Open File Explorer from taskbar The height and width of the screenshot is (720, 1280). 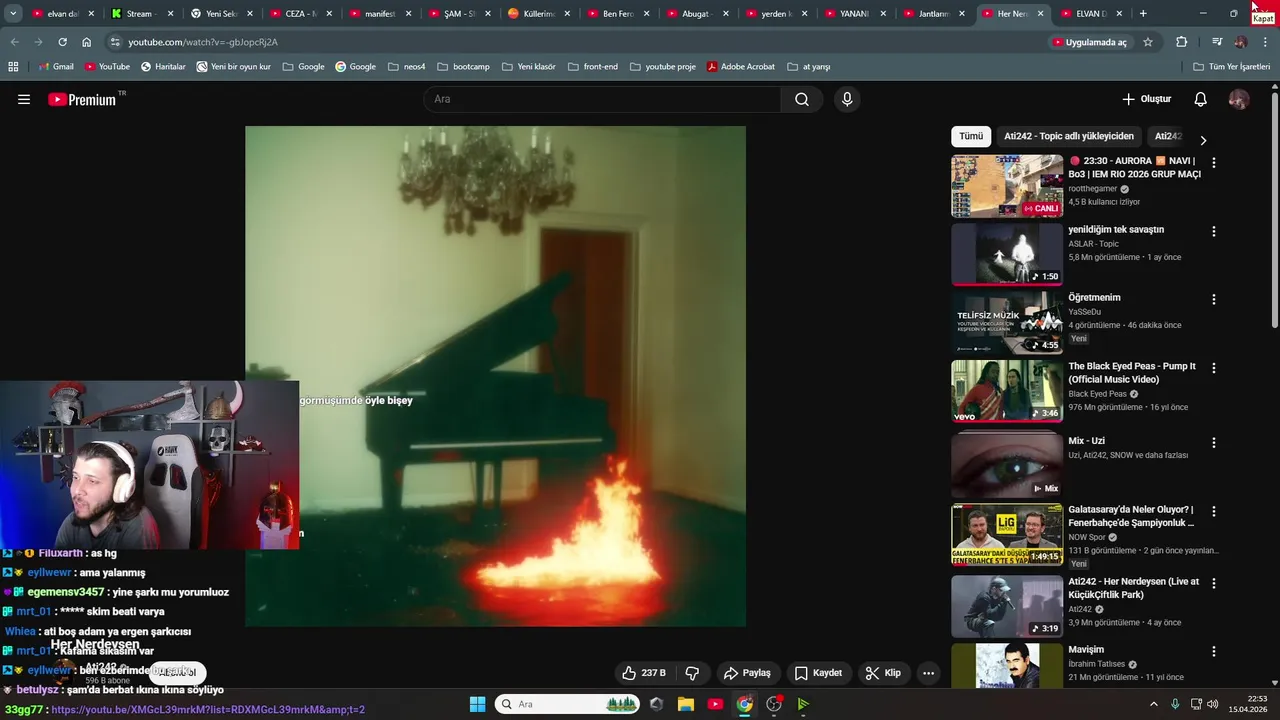click(x=686, y=704)
